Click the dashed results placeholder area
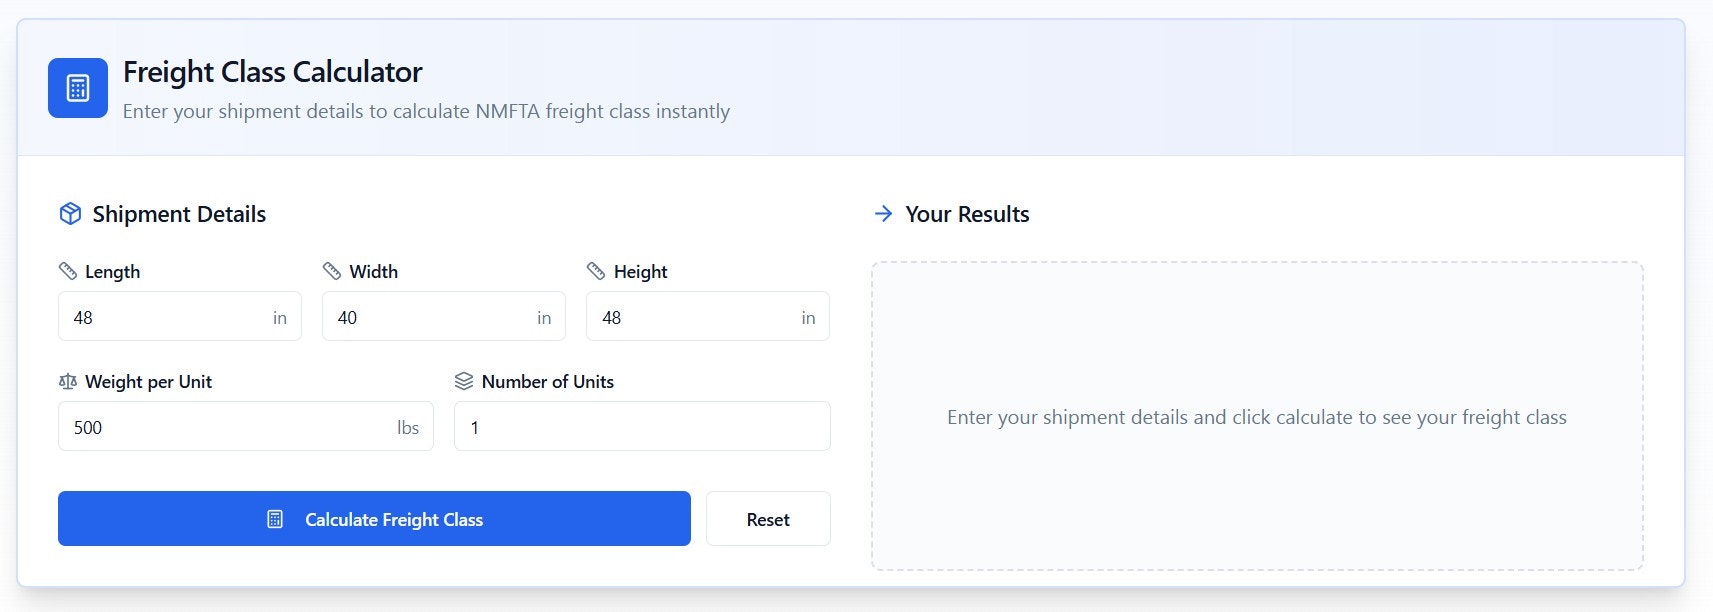The width and height of the screenshot is (1713, 612). click(1258, 417)
